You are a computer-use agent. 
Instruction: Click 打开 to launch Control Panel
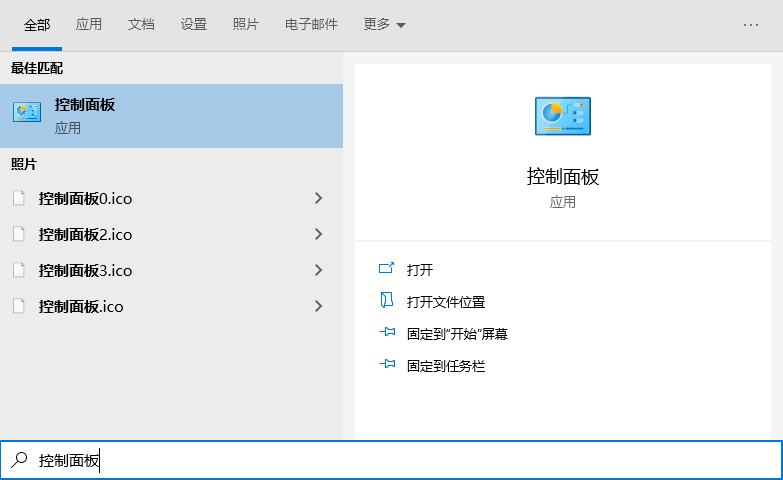pos(420,270)
